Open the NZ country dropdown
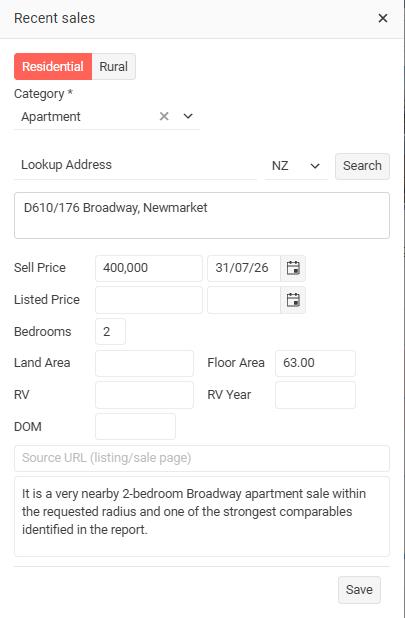This screenshot has width=405, height=618. [x=296, y=166]
